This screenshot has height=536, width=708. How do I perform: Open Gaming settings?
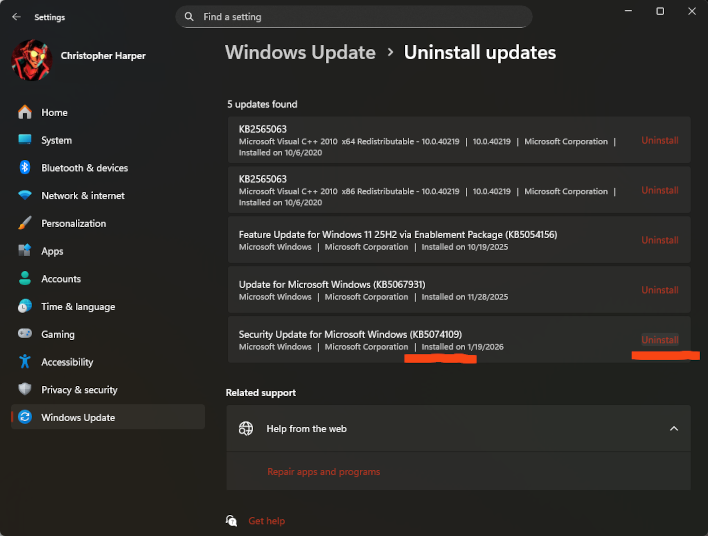108,334
